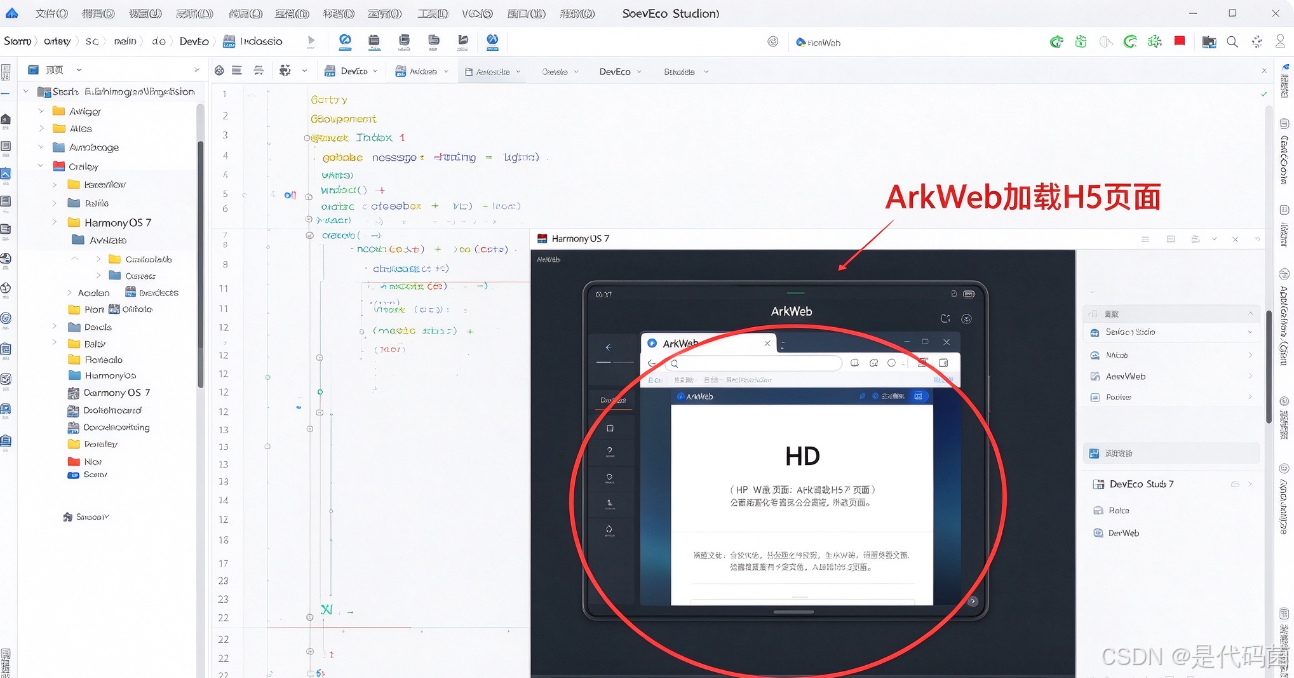Close the ArkWeb browser tab with its X
1294x678 pixels.
point(768,342)
